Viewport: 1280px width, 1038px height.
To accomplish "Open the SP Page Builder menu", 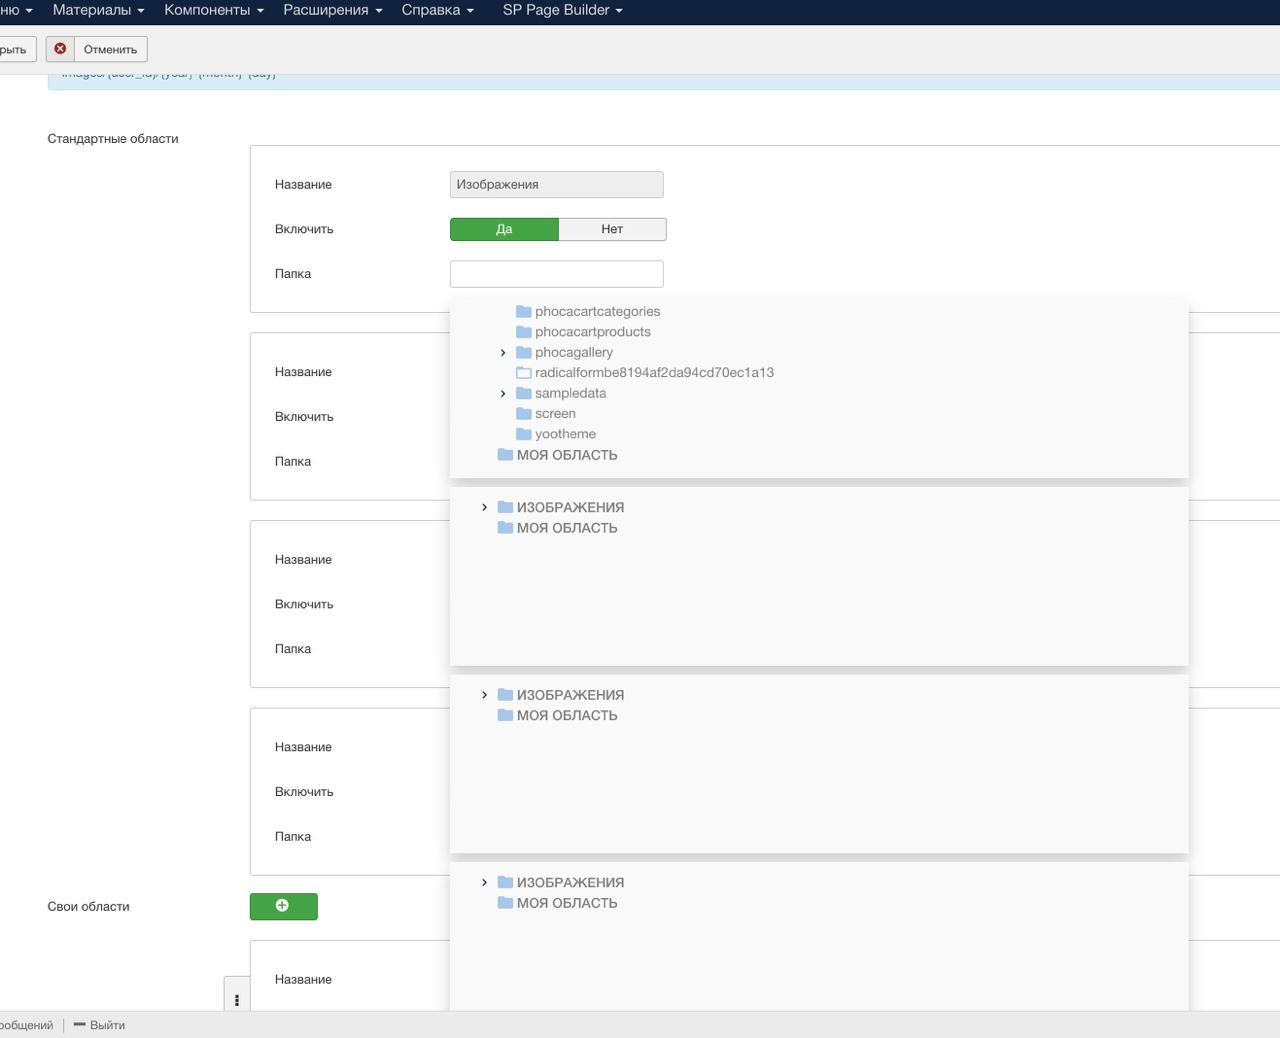I will pyautogui.click(x=563, y=10).
